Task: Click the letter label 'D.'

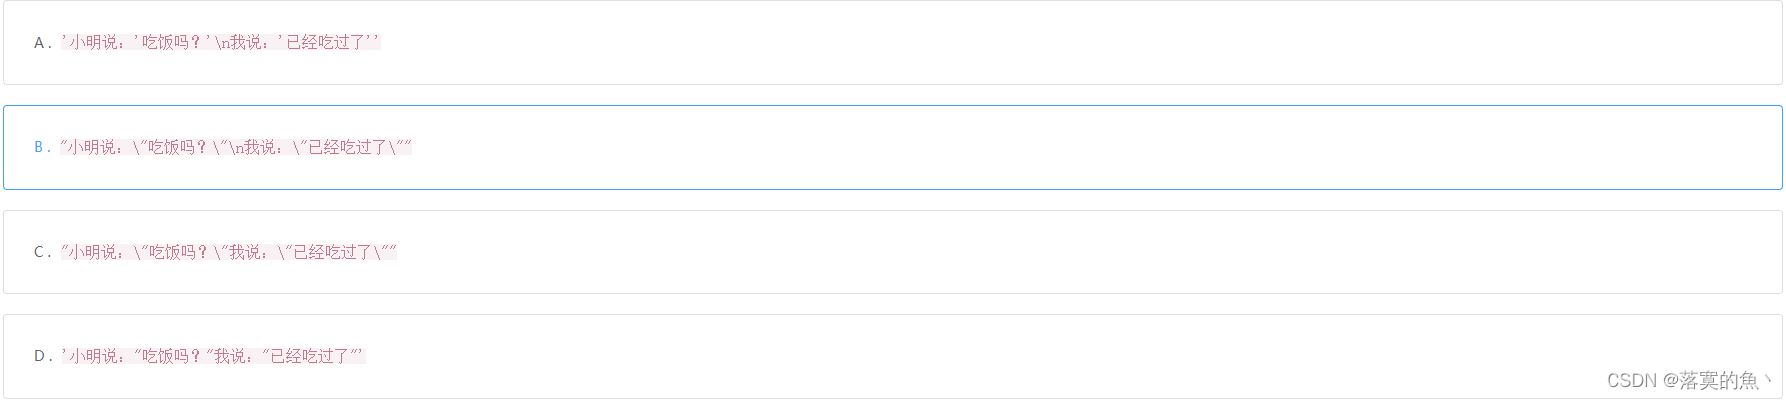Action: 42,356
